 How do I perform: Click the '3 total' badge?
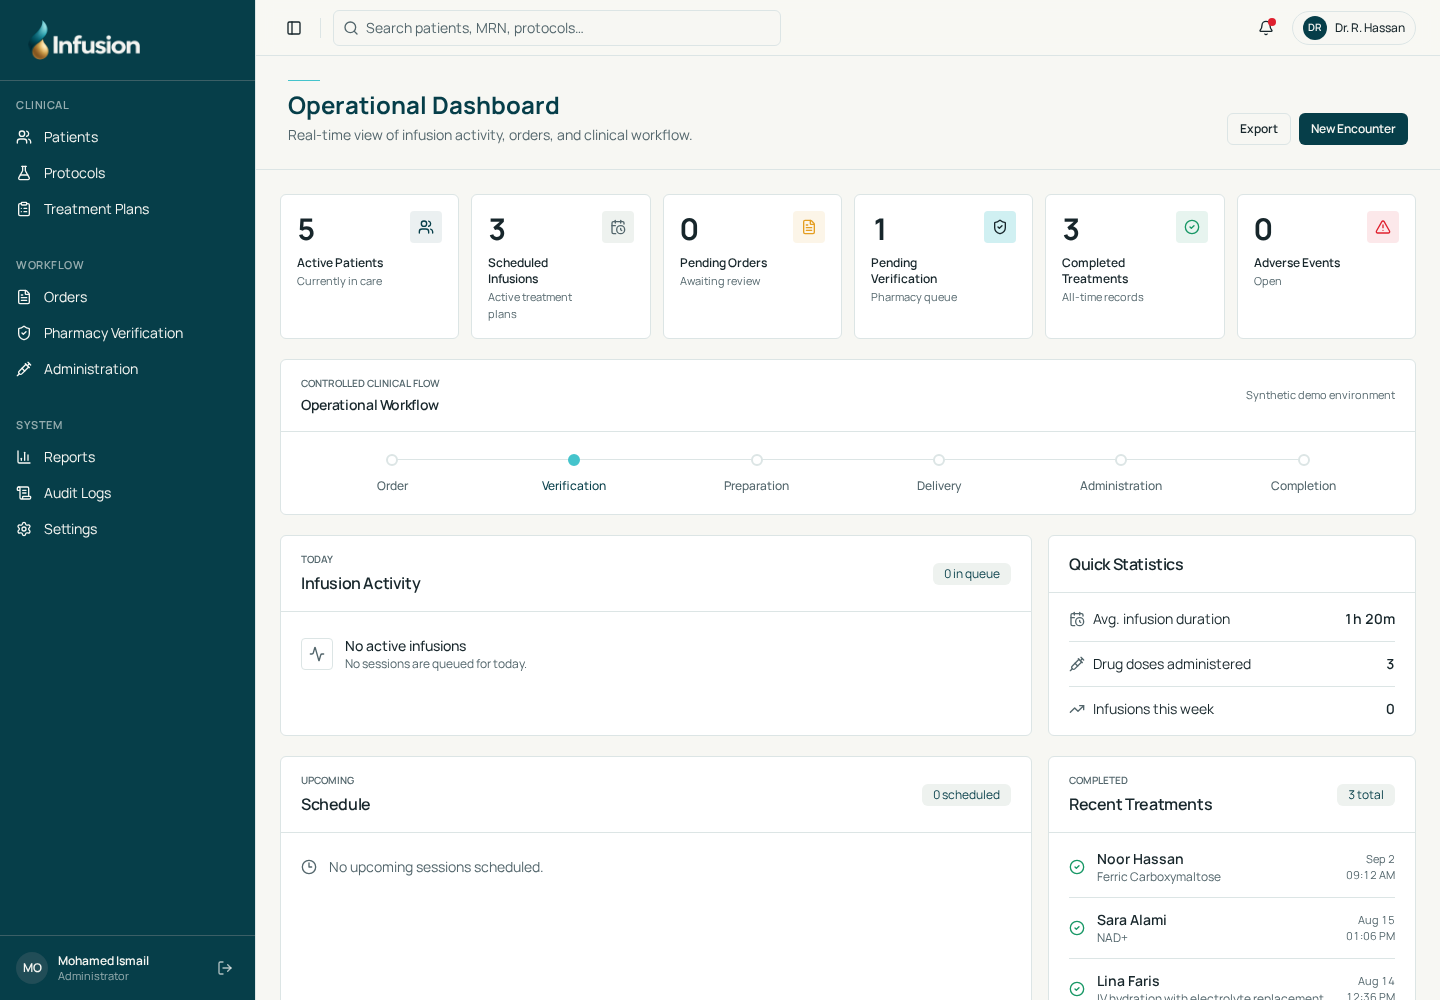1366,795
